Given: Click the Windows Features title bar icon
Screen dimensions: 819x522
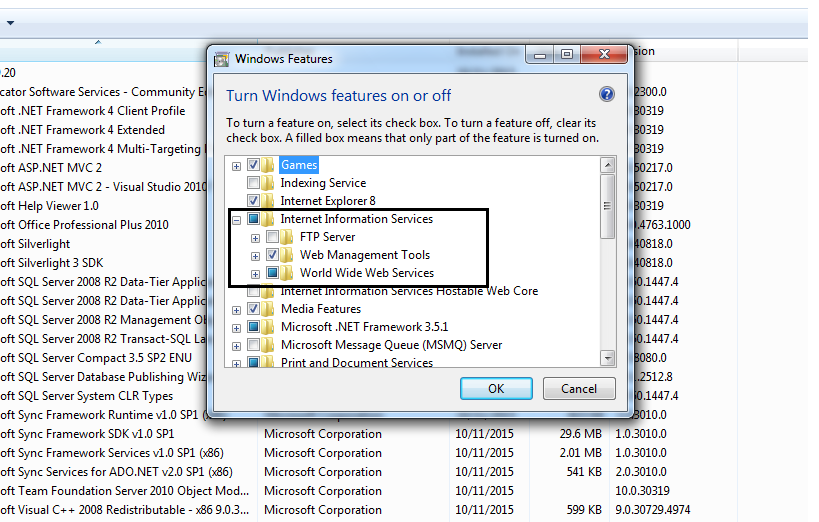Looking at the screenshot, I should (x=221, y=59).
